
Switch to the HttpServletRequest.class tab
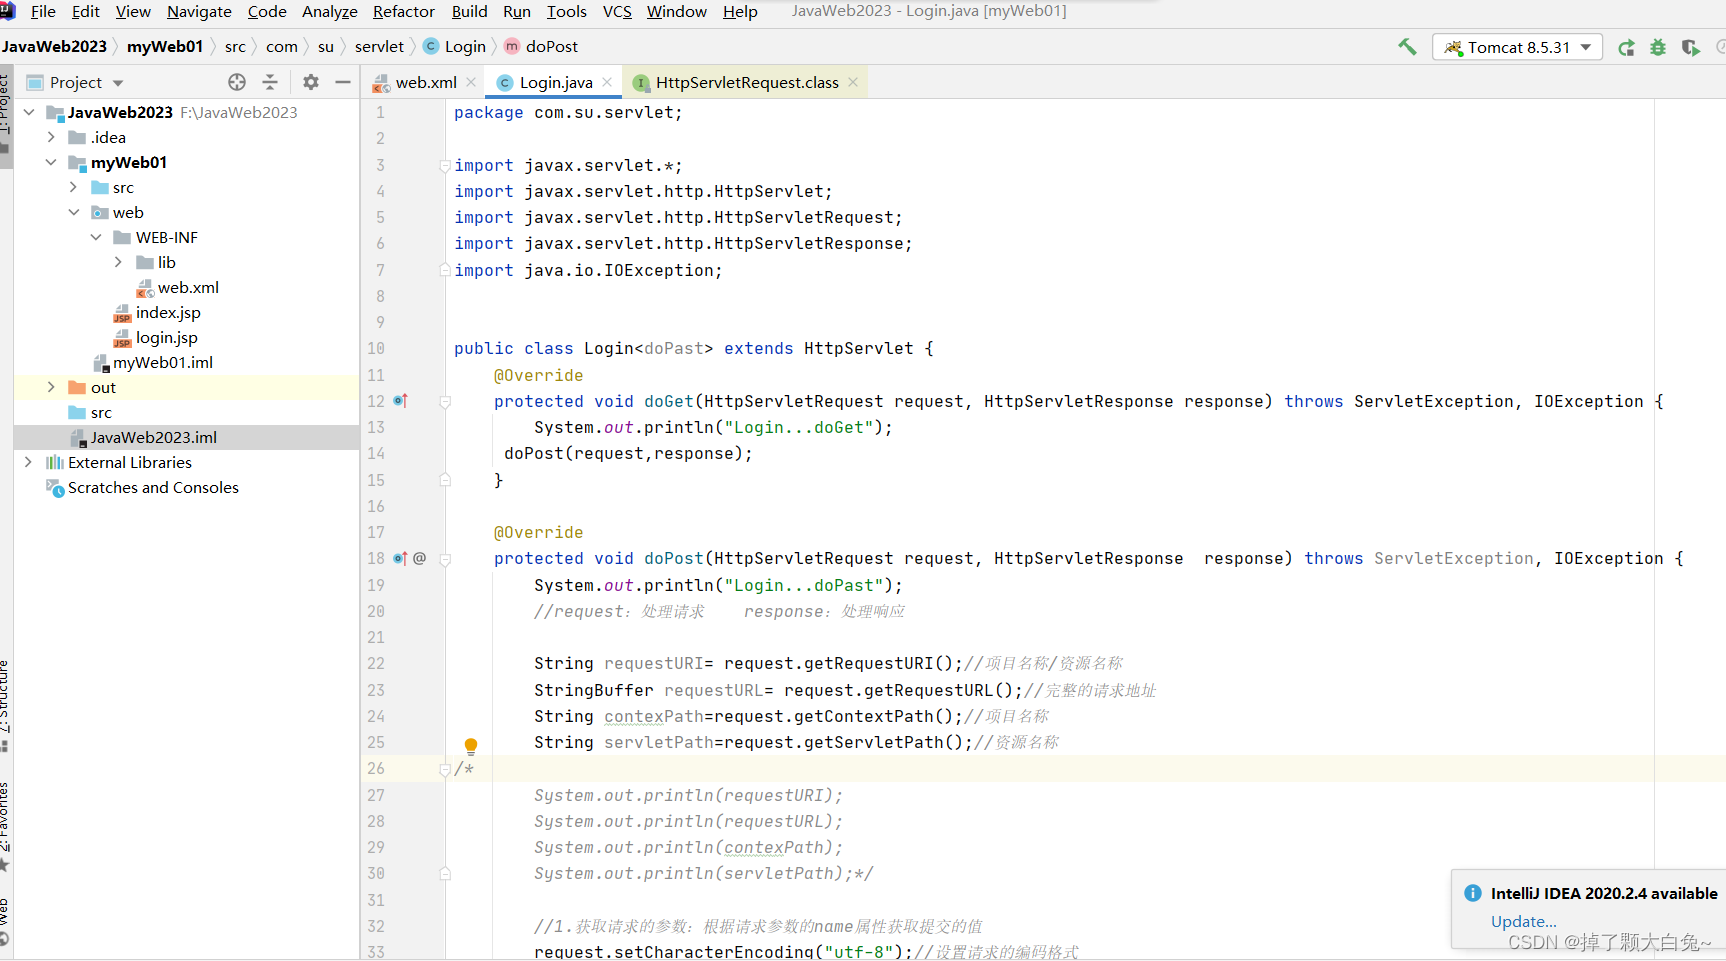(x=747, y=82)
